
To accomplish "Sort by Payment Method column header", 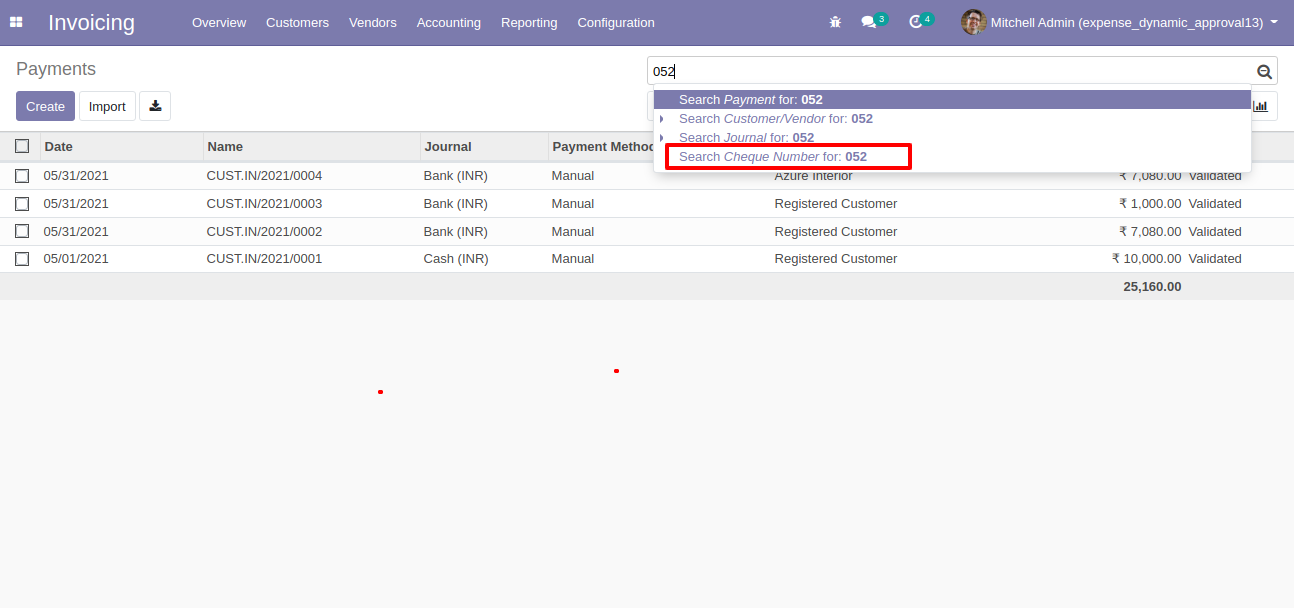I will tap(603, 146).
